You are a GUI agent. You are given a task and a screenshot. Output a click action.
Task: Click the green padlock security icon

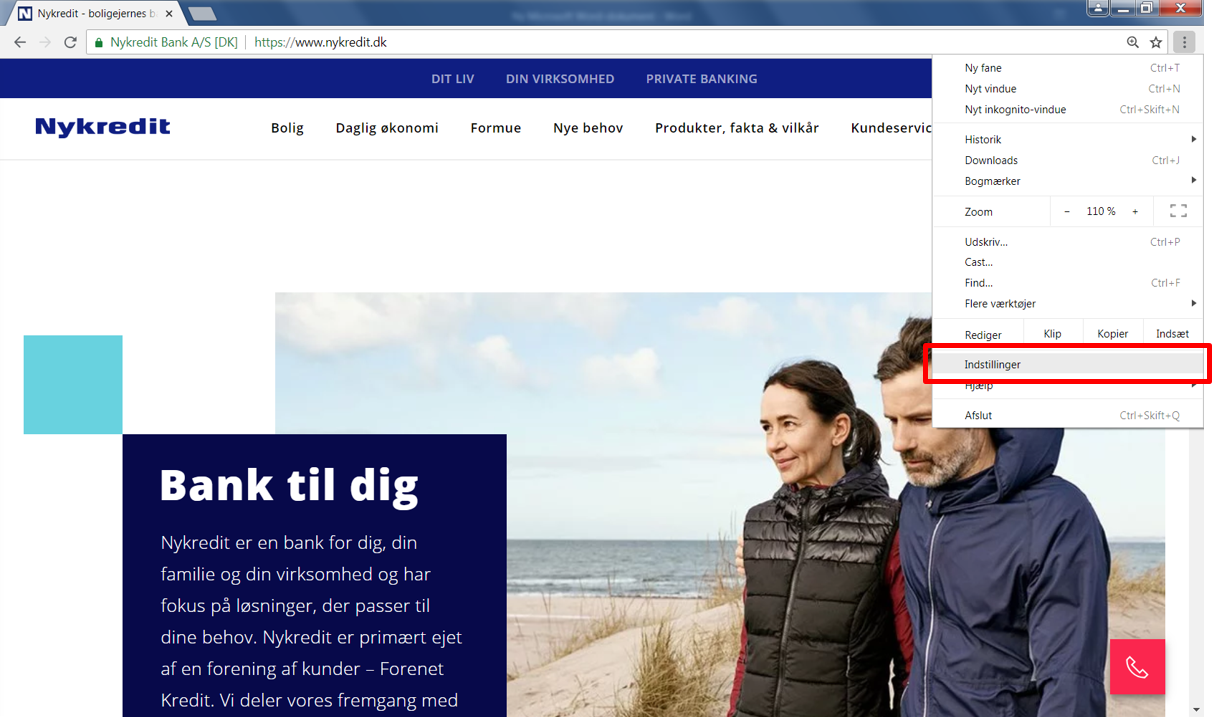(99, 43)
